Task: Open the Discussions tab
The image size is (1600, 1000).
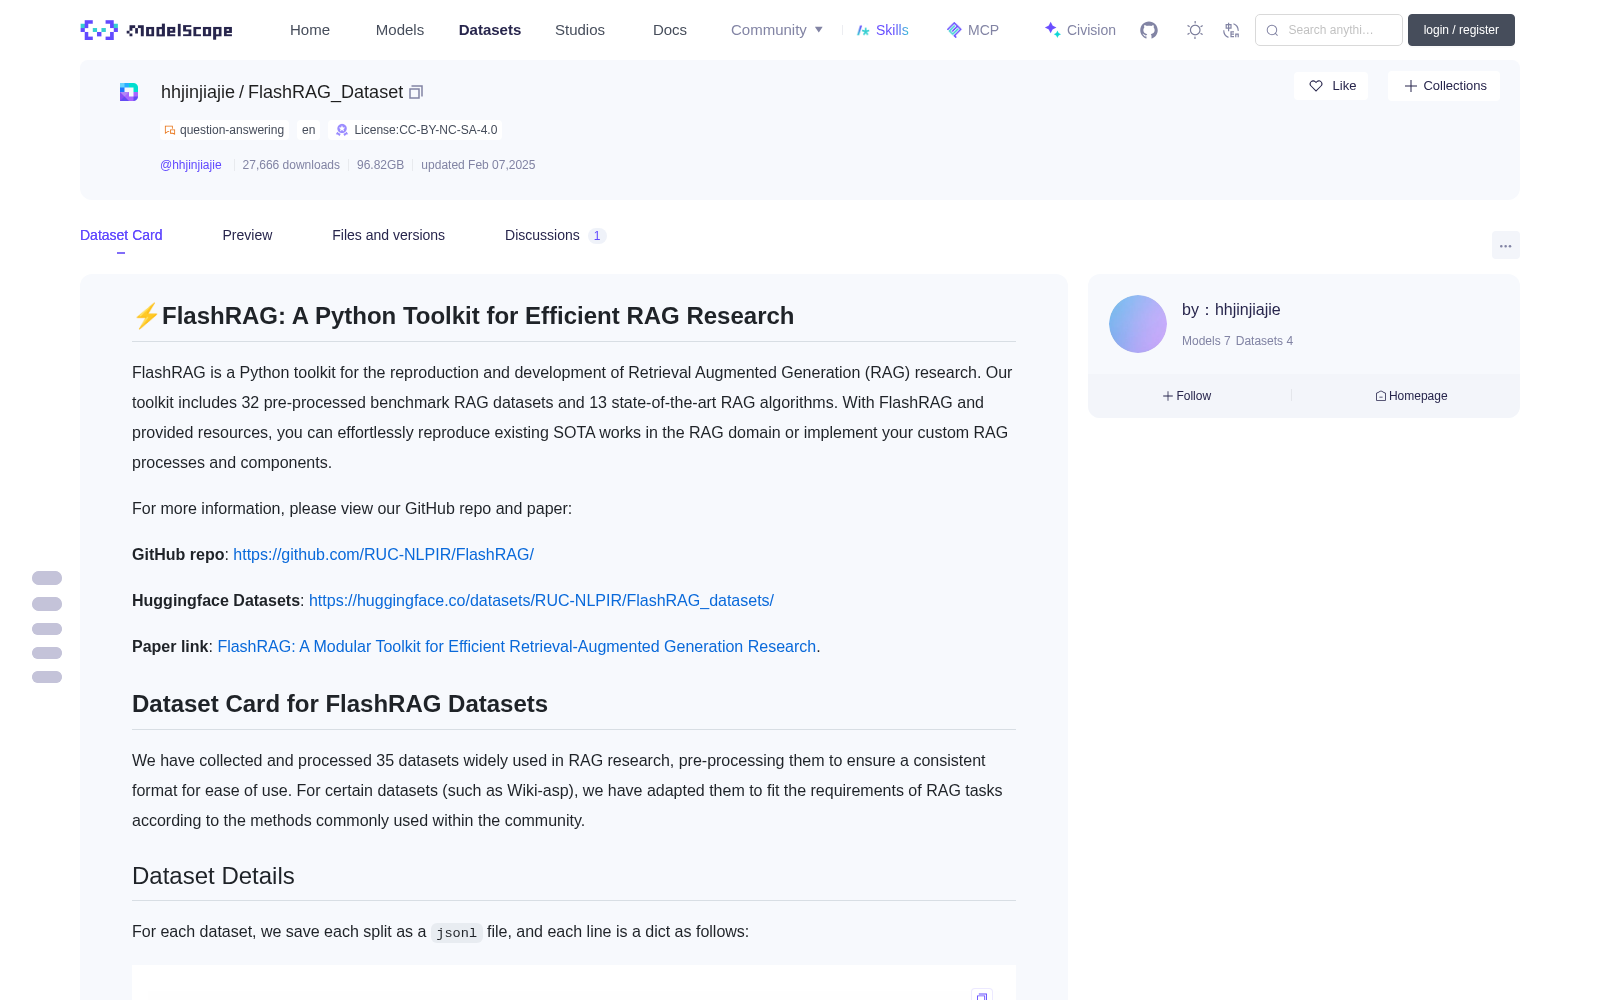Action: click(x=555, y=235)
